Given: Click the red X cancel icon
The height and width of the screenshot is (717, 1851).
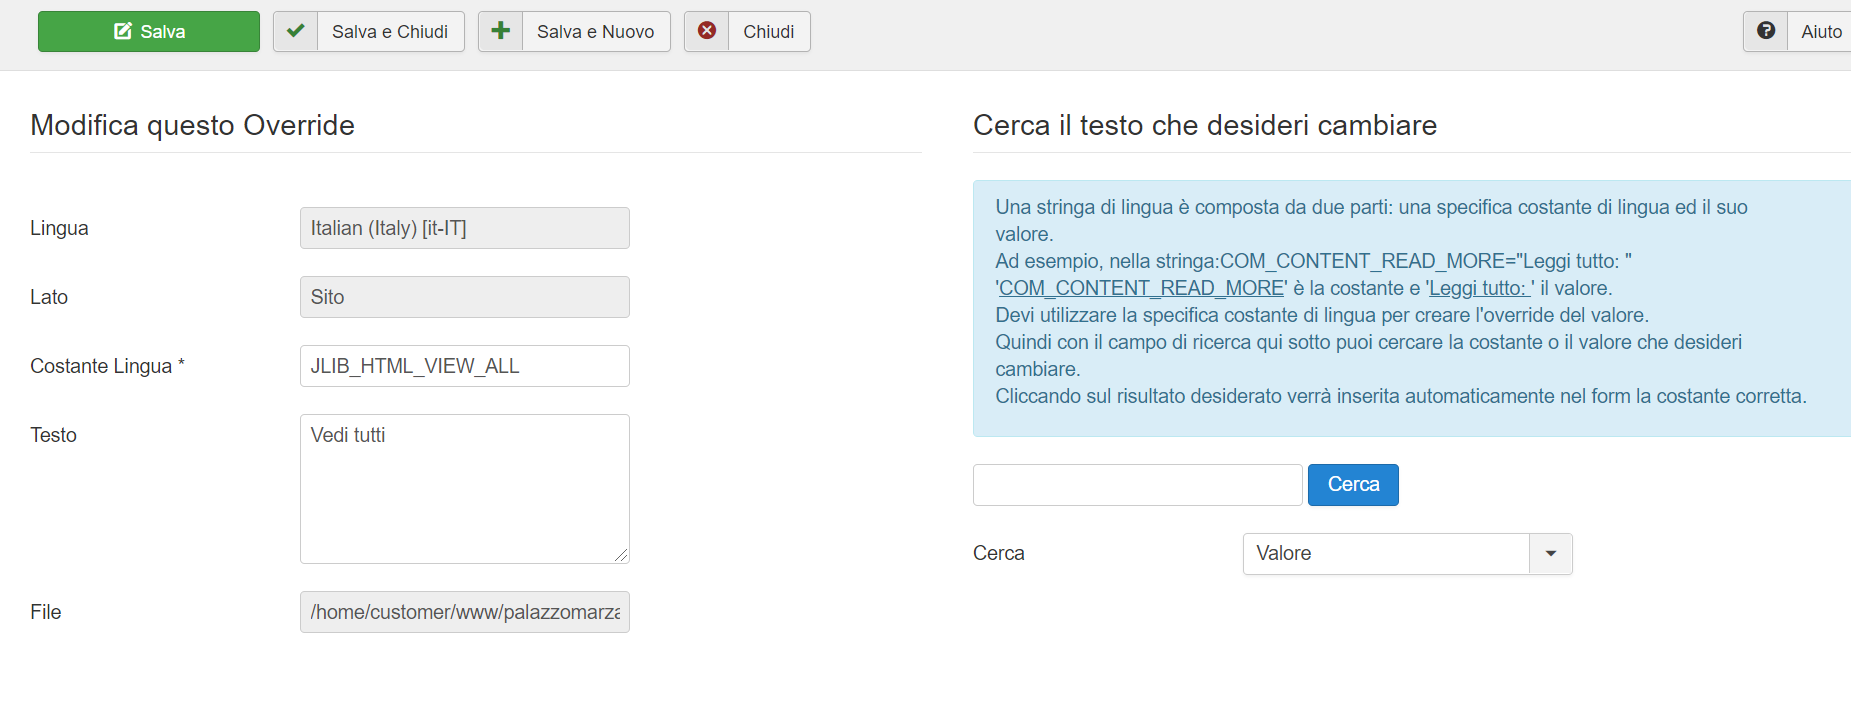Looking at the screenshot, I should pyautogui.click(x=707, y=31).
